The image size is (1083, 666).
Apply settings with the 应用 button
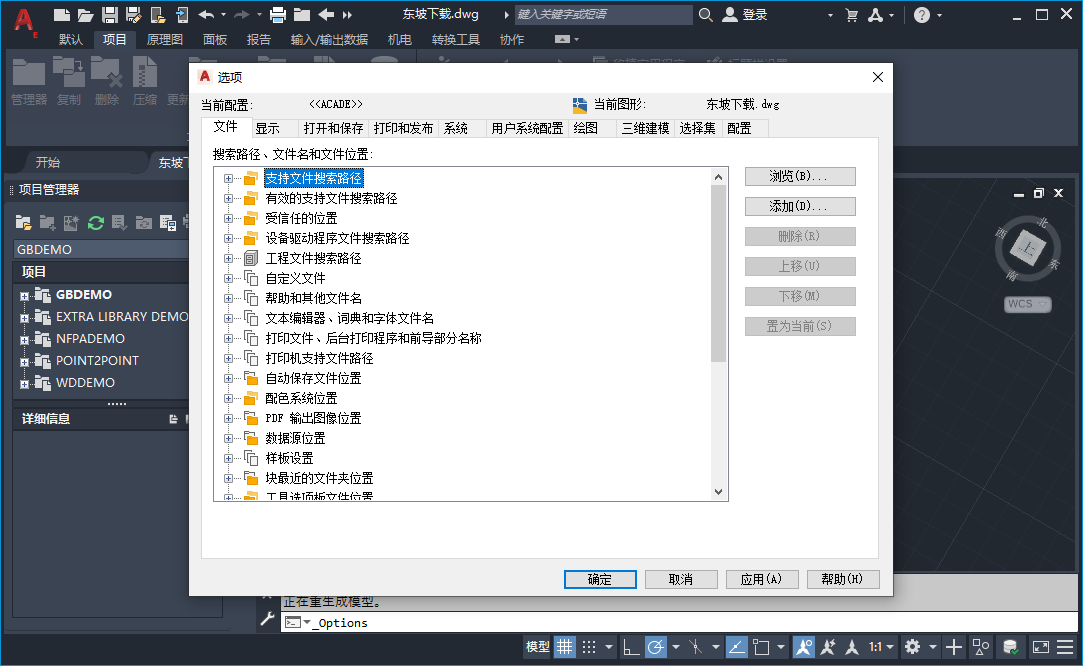tap(762, 579)
